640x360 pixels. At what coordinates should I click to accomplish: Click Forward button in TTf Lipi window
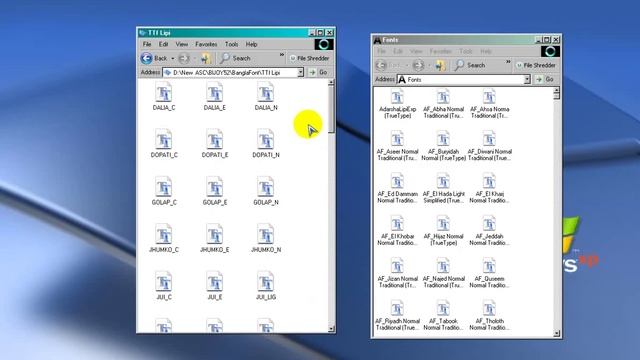(x=184, y=58)
